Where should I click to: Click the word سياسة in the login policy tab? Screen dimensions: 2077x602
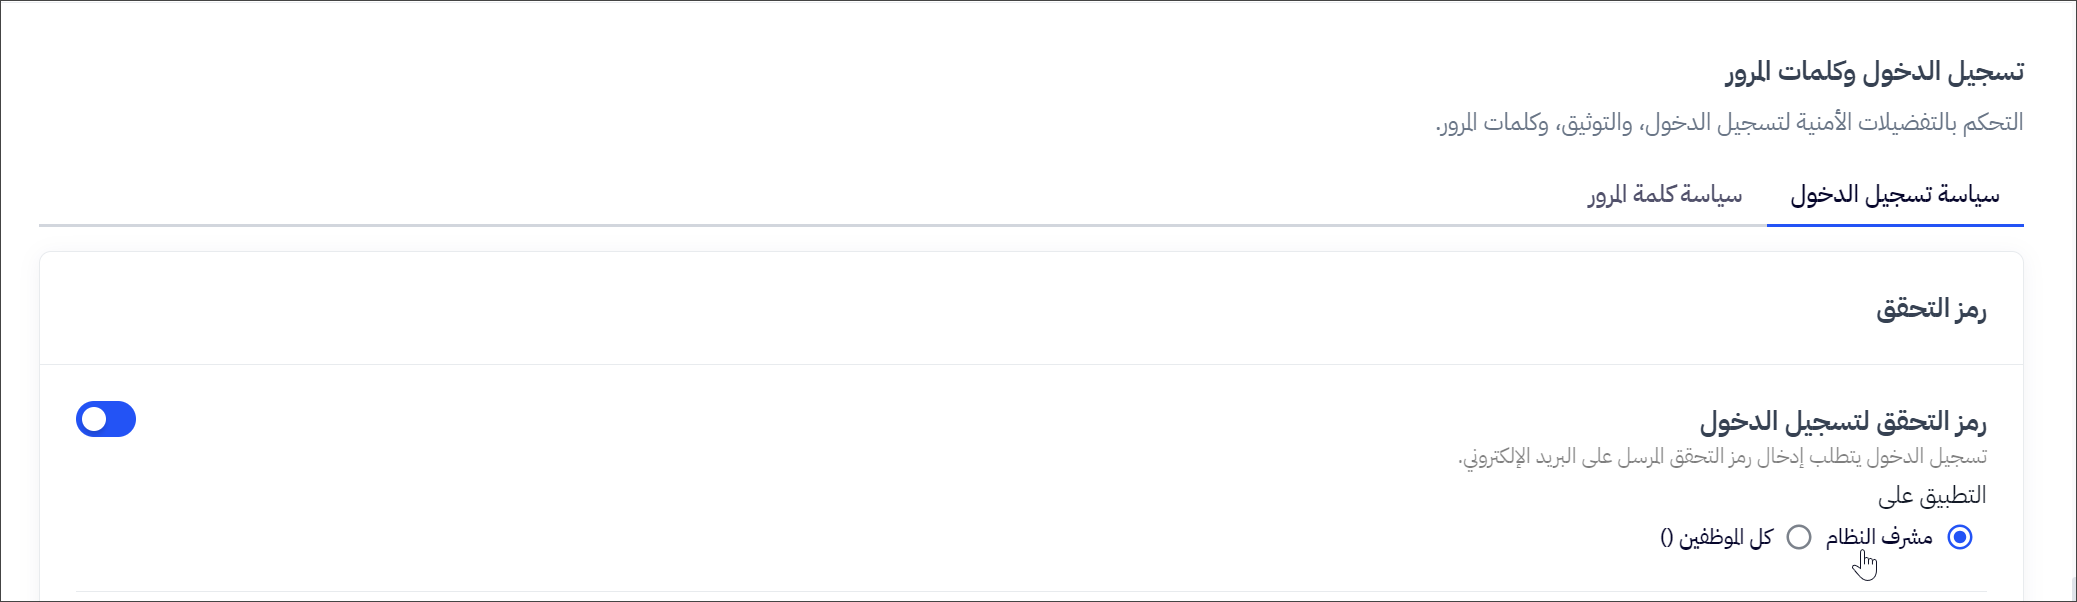pos(1969,195)
